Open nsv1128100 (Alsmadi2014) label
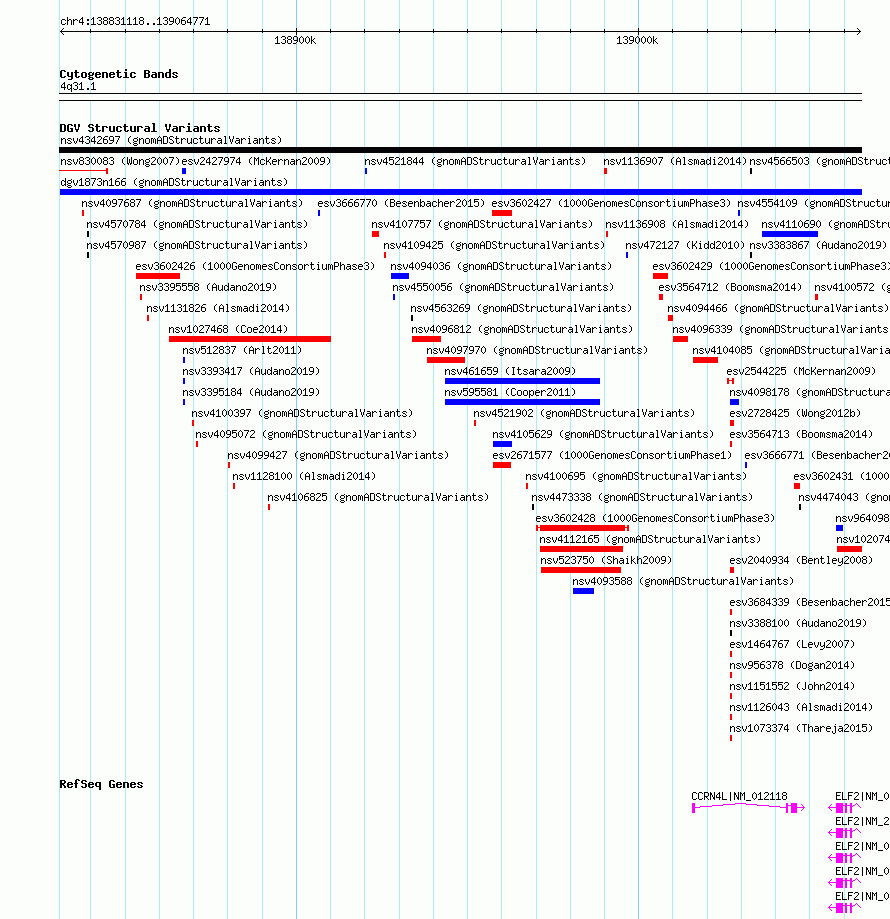 (304, 477)
